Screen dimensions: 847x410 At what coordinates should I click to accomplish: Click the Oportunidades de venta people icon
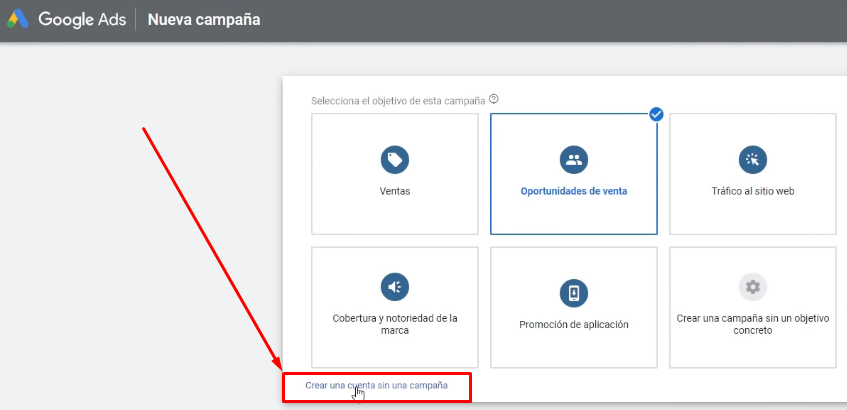574,159
